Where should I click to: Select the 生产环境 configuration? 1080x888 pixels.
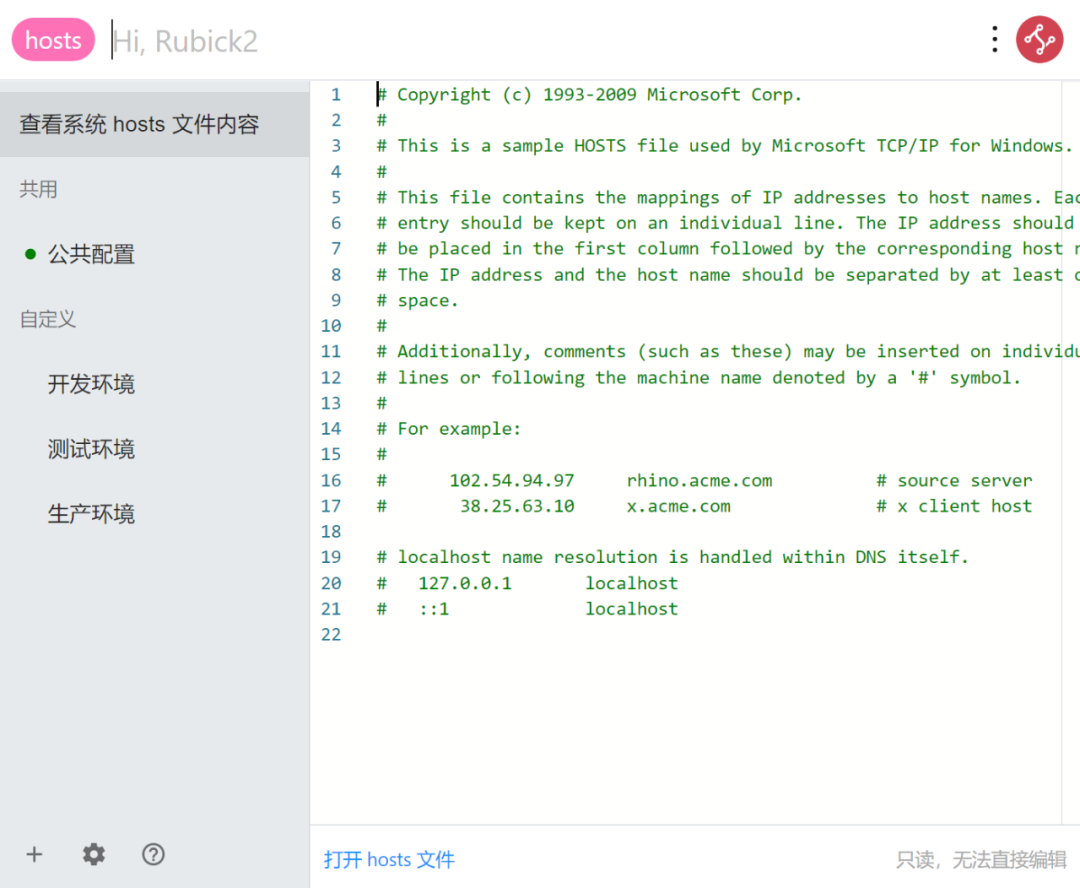coord(92,515)
